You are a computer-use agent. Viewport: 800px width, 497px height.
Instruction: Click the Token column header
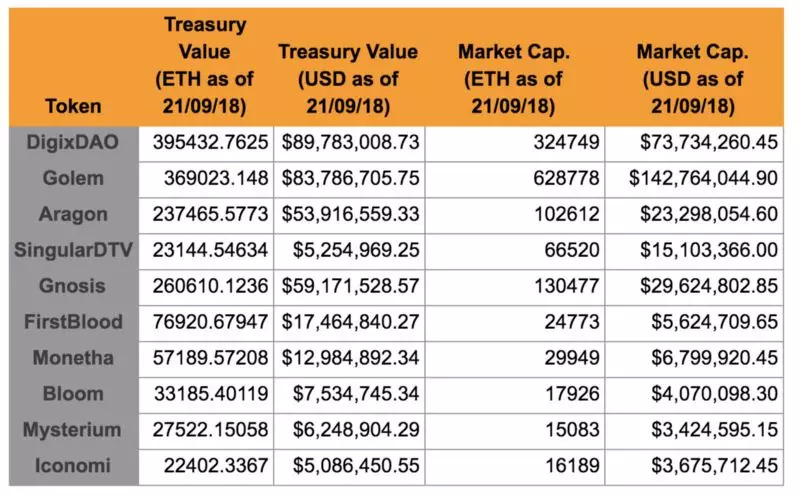coord(73,105)
